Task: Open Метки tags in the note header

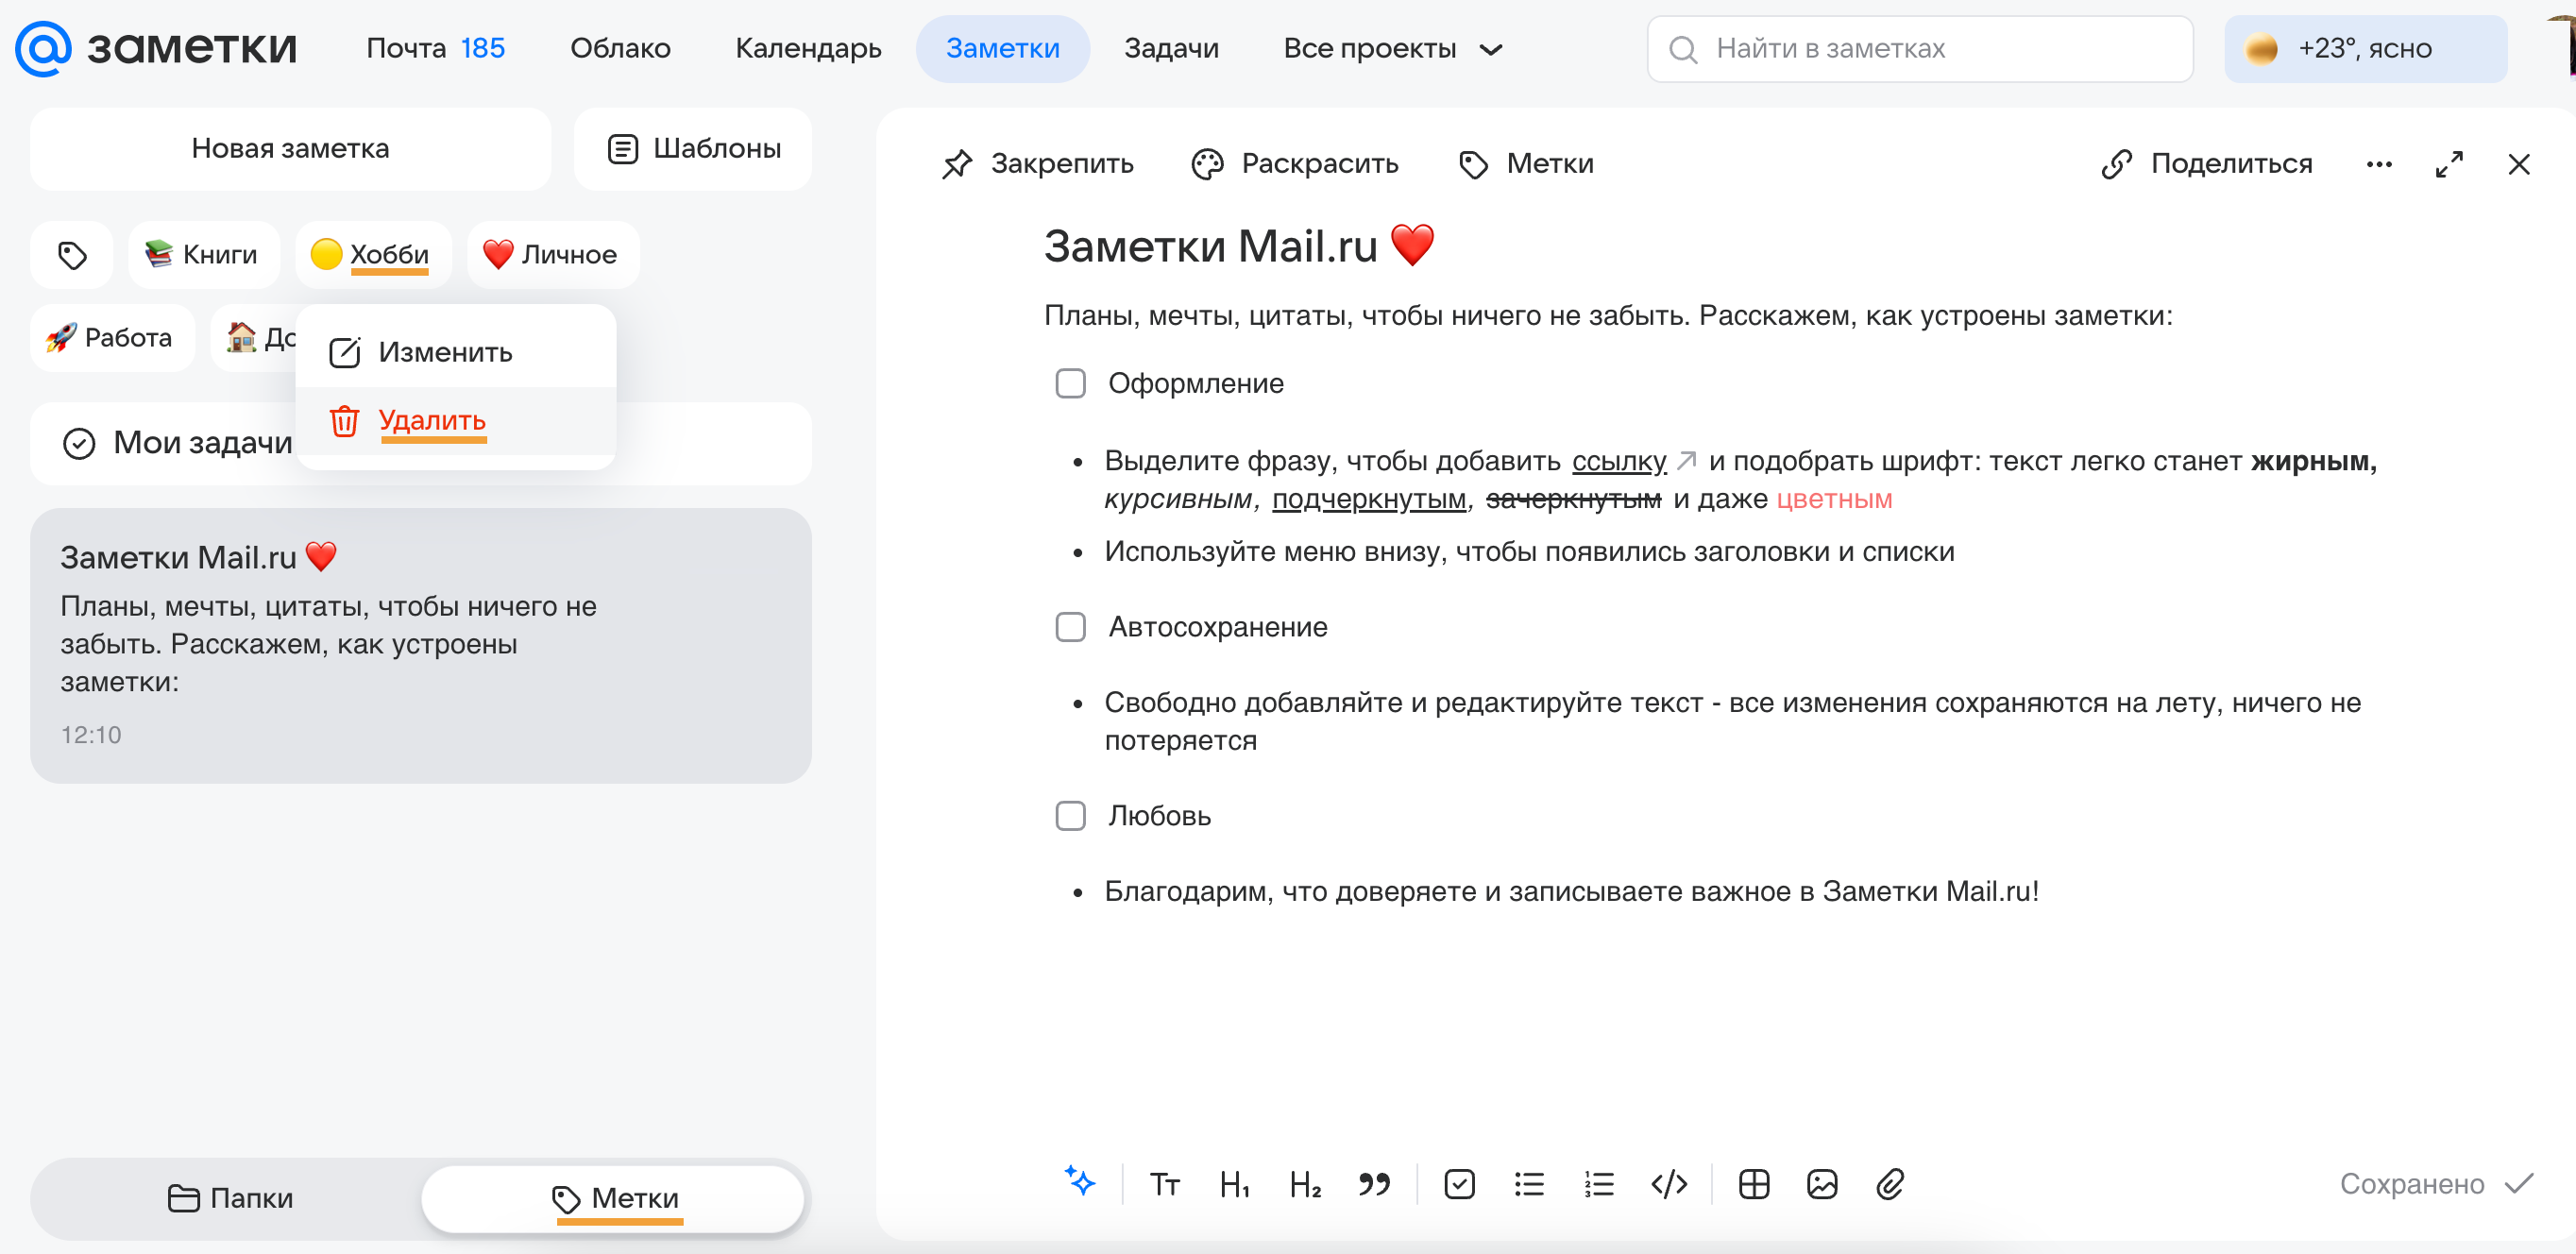Action: click(1526, 163)
